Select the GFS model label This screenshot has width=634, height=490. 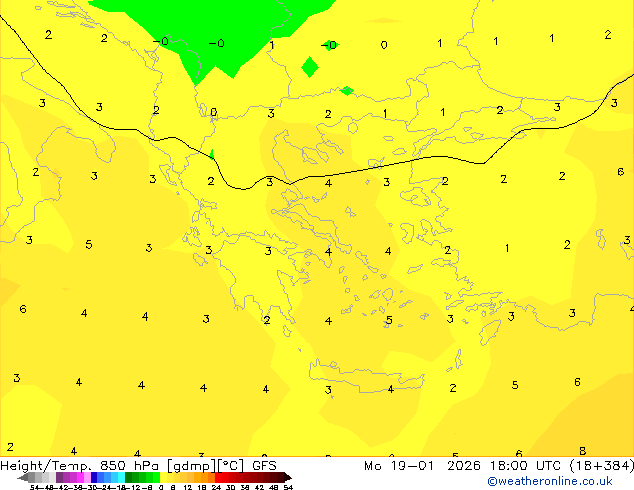[x=263, y=465]
